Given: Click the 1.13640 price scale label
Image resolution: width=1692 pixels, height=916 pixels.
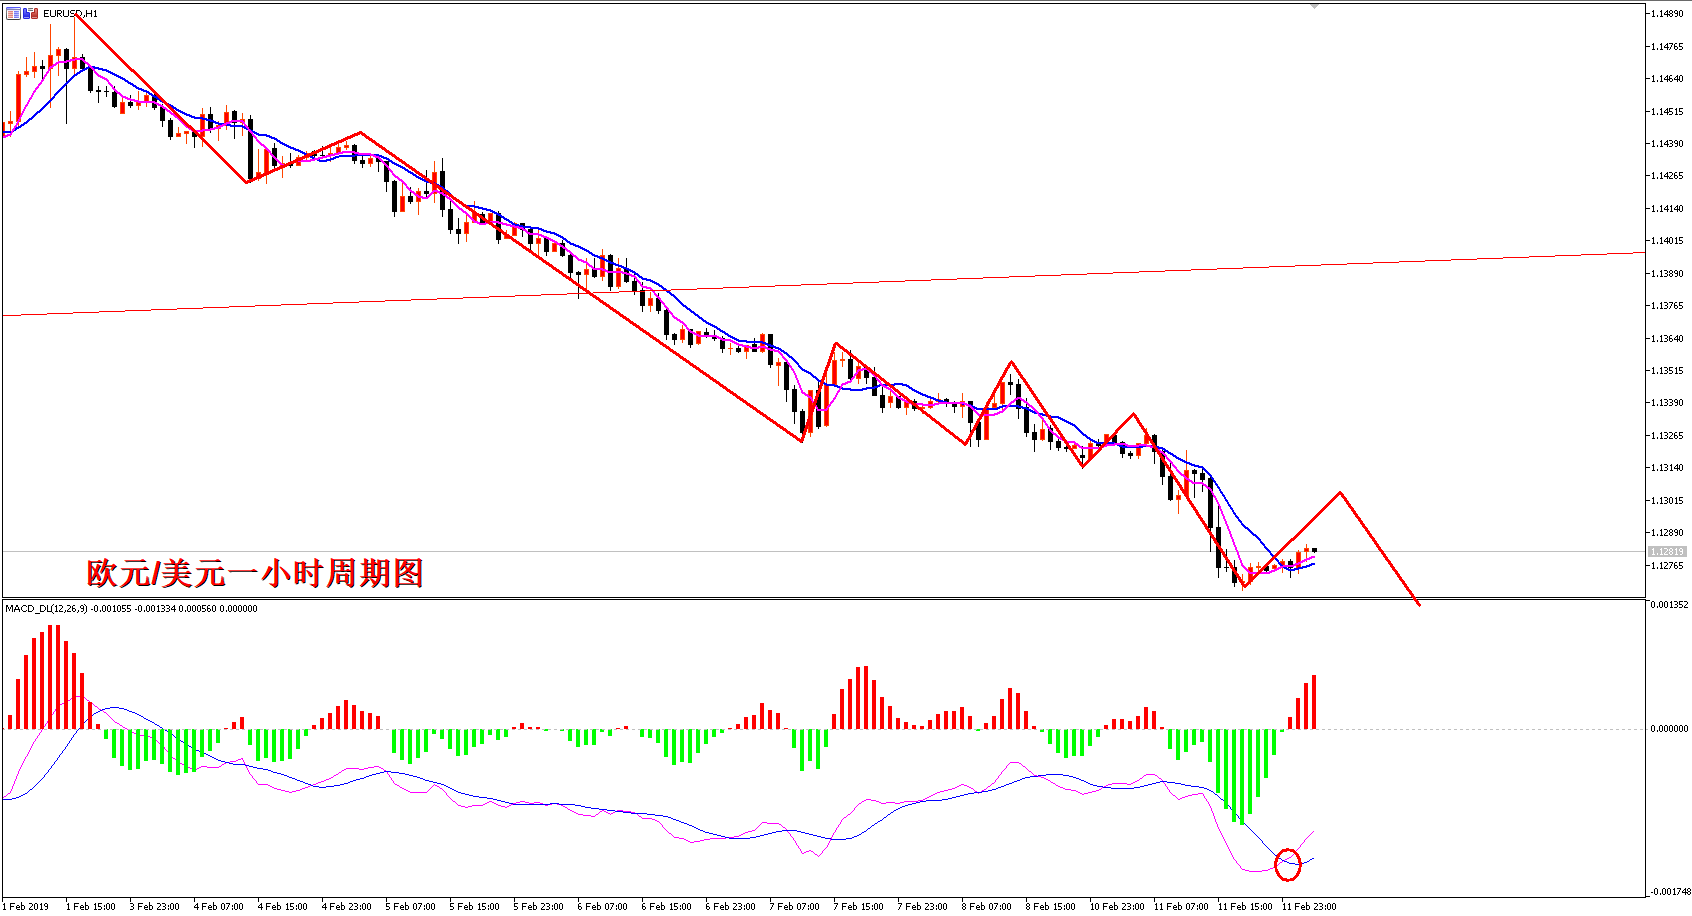Looking at the screenshot, I should click(1666, 339).
